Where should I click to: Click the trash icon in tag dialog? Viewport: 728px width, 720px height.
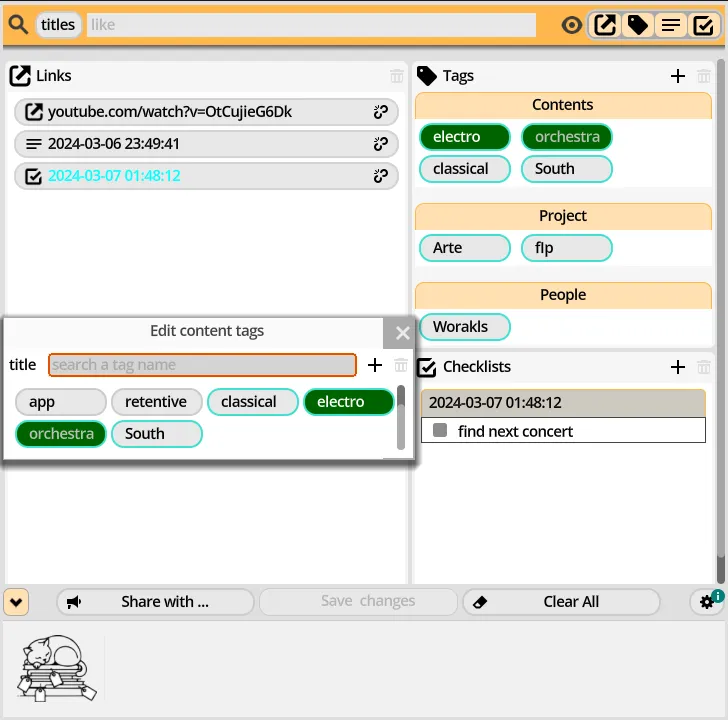point(400,365)
